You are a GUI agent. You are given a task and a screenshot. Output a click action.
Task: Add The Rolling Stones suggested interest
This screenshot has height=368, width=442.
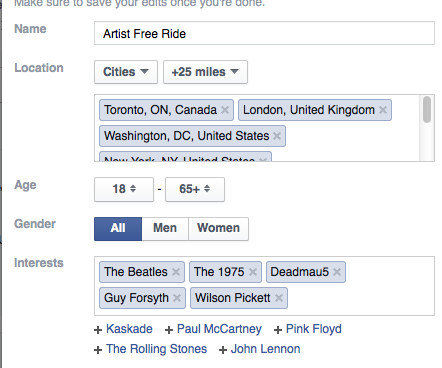(x=150, y=349)
